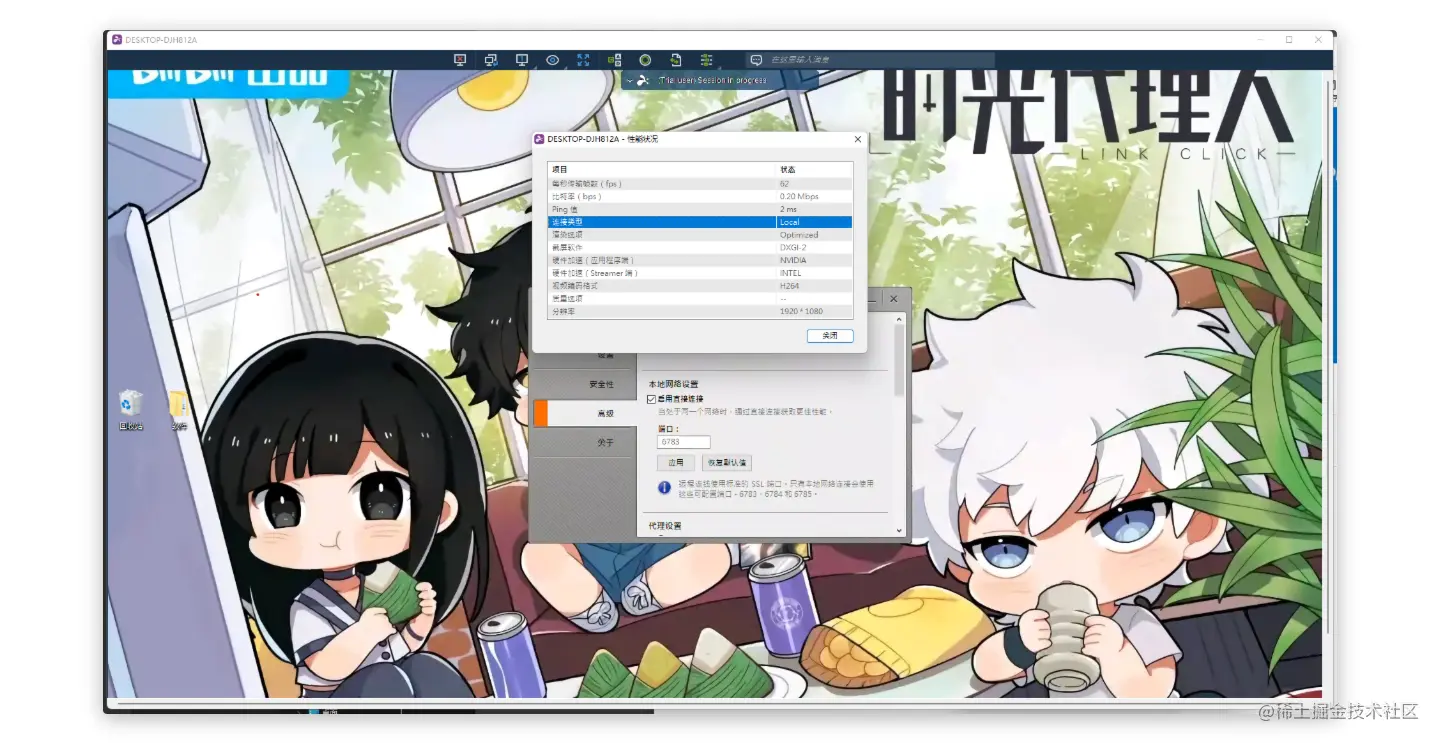
Task: Open the green keyboard shortcut icon
Action: tap(615, 60)
